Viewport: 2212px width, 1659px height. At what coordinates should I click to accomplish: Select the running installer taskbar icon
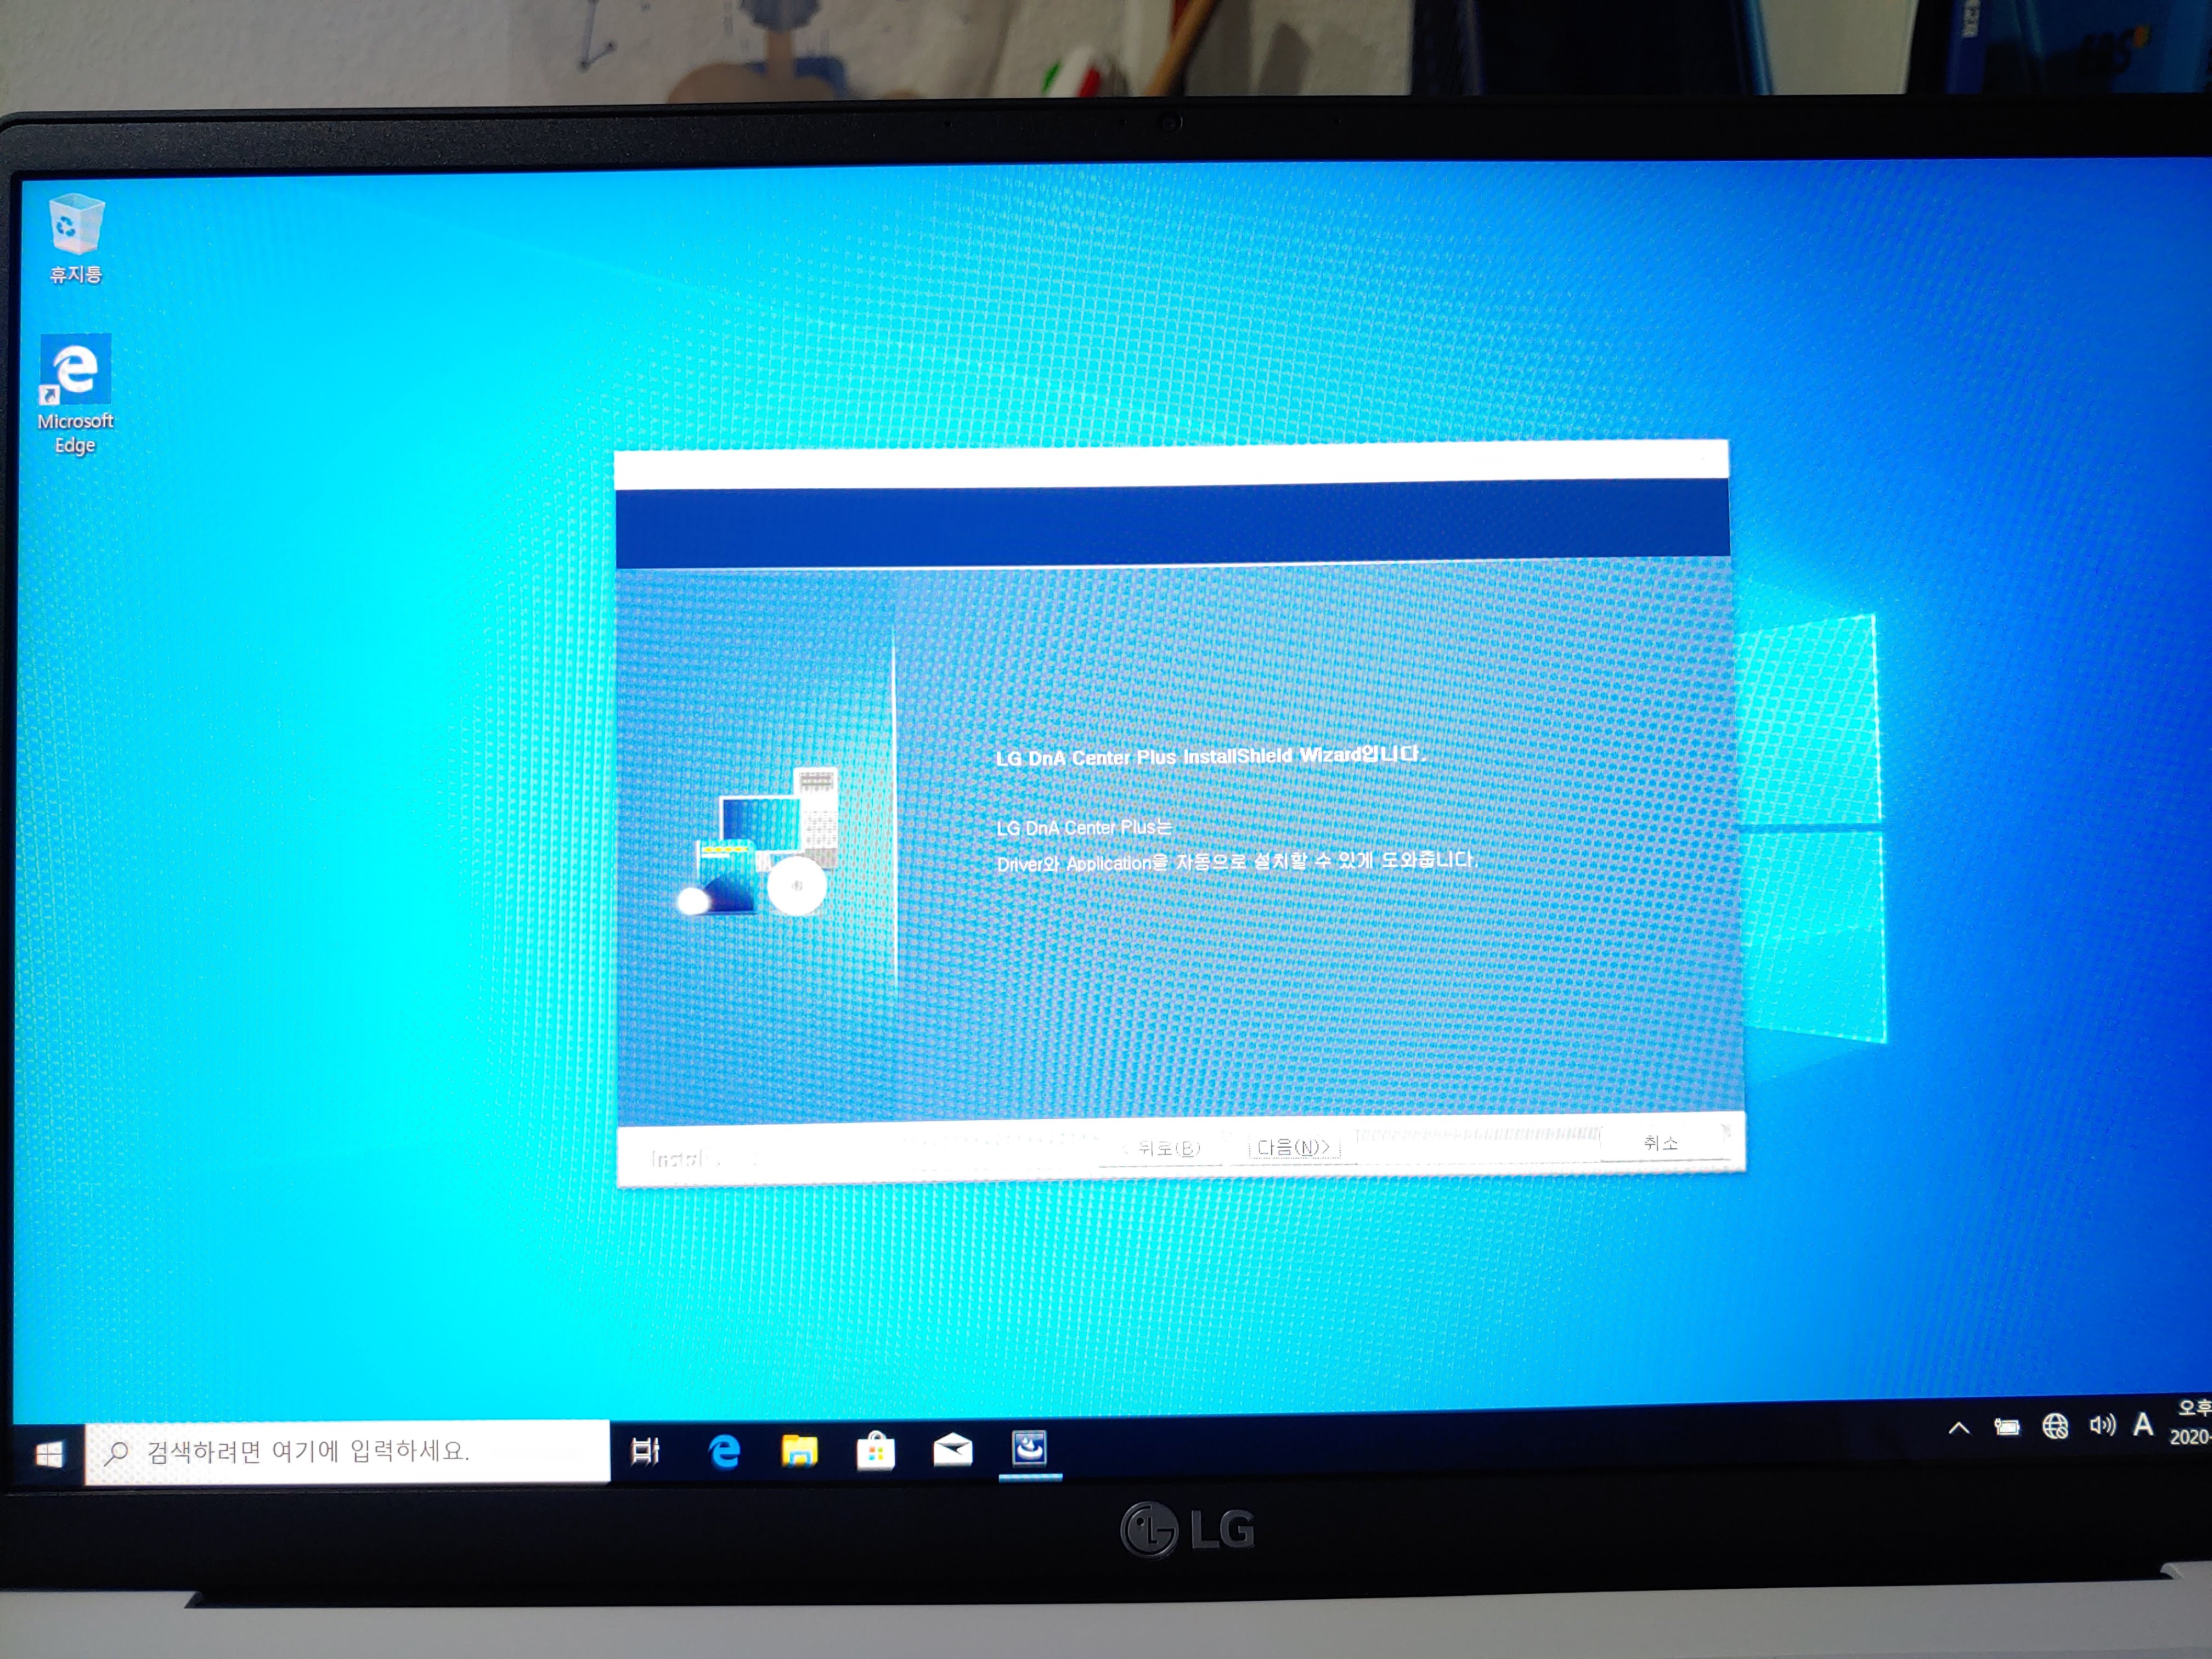point(1029,1448)
